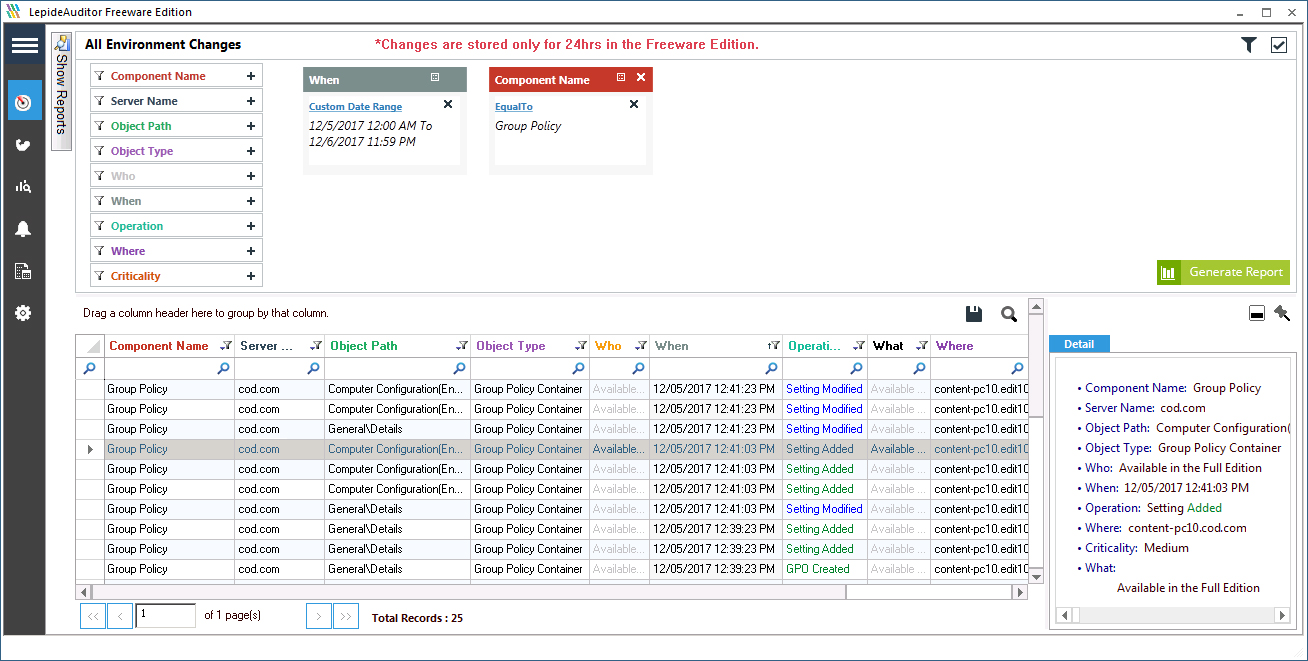Image resolution: width=1308 pixels, height=661 pixels.
Task: Click the row indicator arrow of selected row
Action: 90,449
